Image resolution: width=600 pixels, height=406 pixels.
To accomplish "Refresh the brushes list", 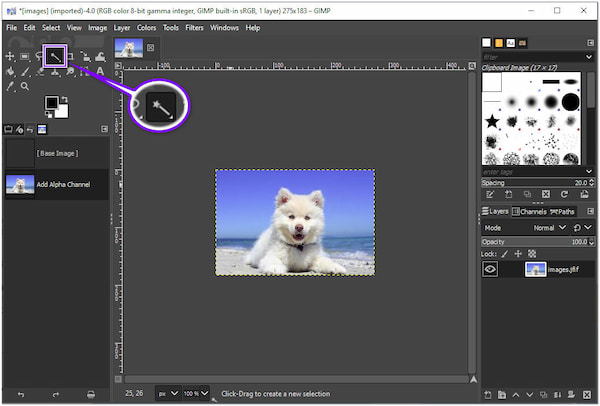I will tap(564, 194).
